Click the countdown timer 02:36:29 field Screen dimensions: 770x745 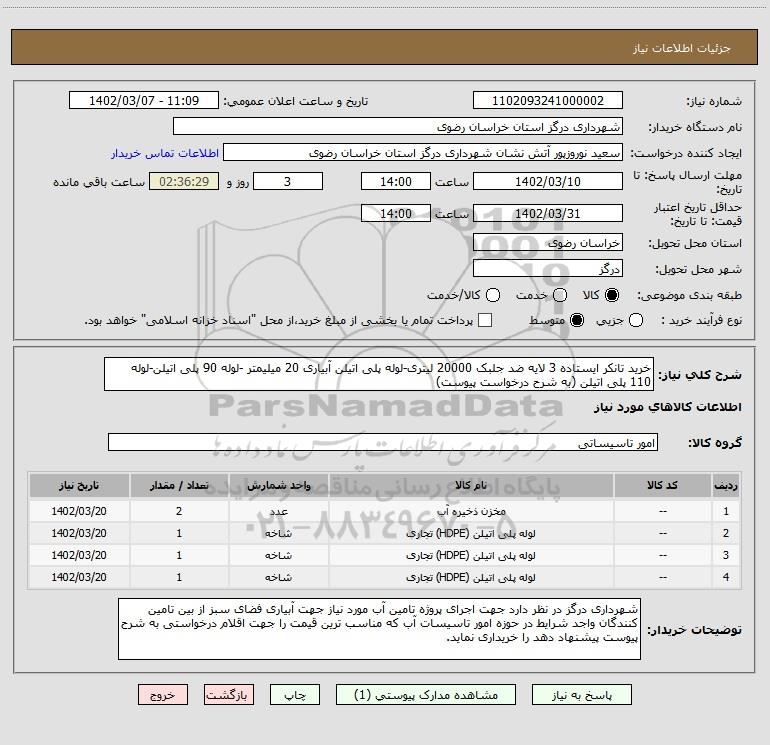[x=184, y=181]
